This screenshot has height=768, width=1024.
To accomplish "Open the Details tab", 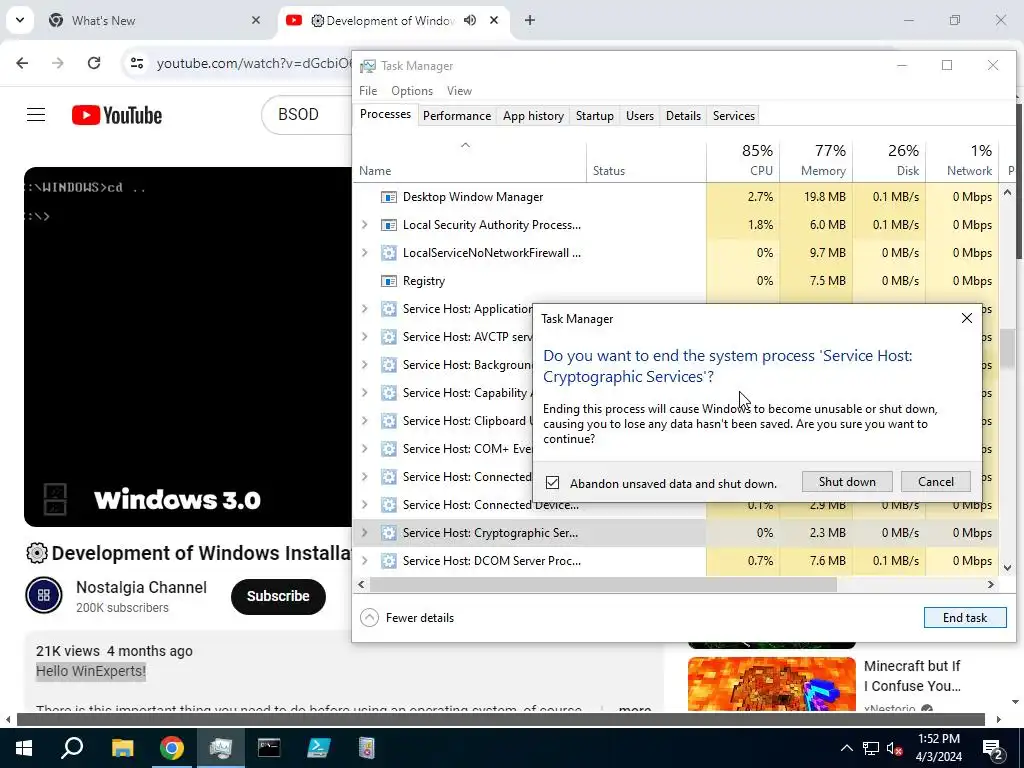I will coord(683,116).
